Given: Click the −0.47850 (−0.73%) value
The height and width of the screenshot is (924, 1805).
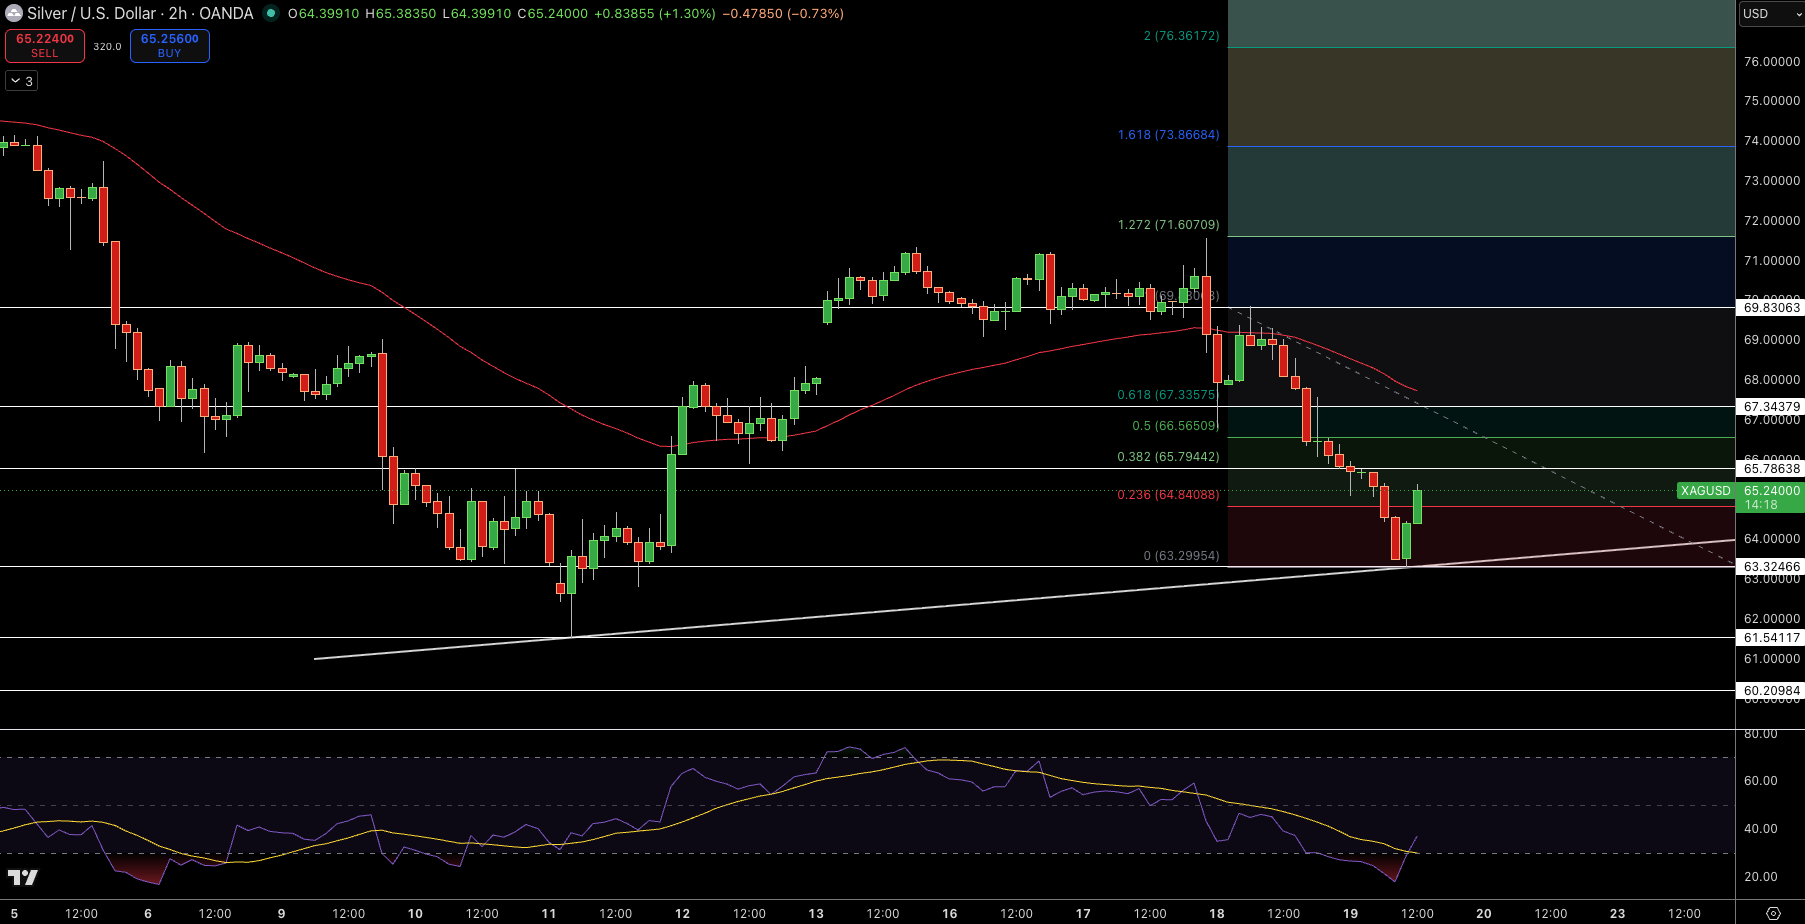Looking at the screenshot, I should click(783, 13).
